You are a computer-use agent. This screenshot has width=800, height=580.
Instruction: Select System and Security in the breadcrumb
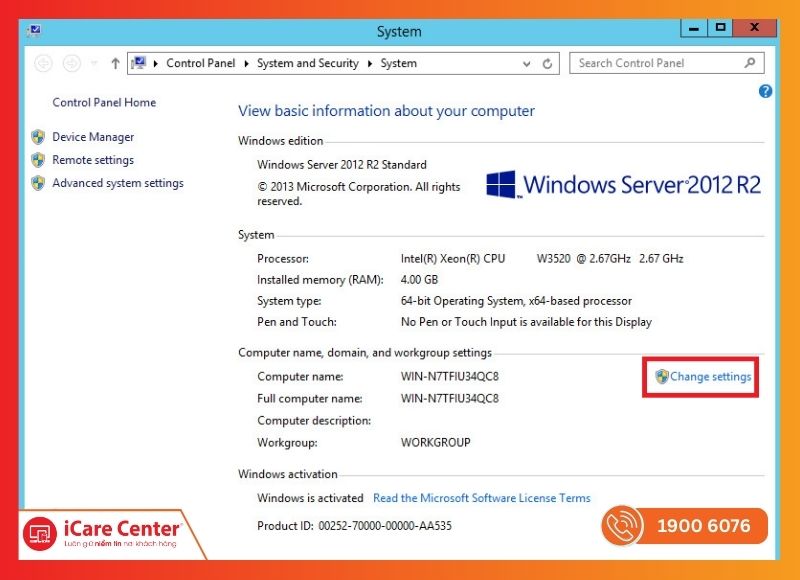308,63
